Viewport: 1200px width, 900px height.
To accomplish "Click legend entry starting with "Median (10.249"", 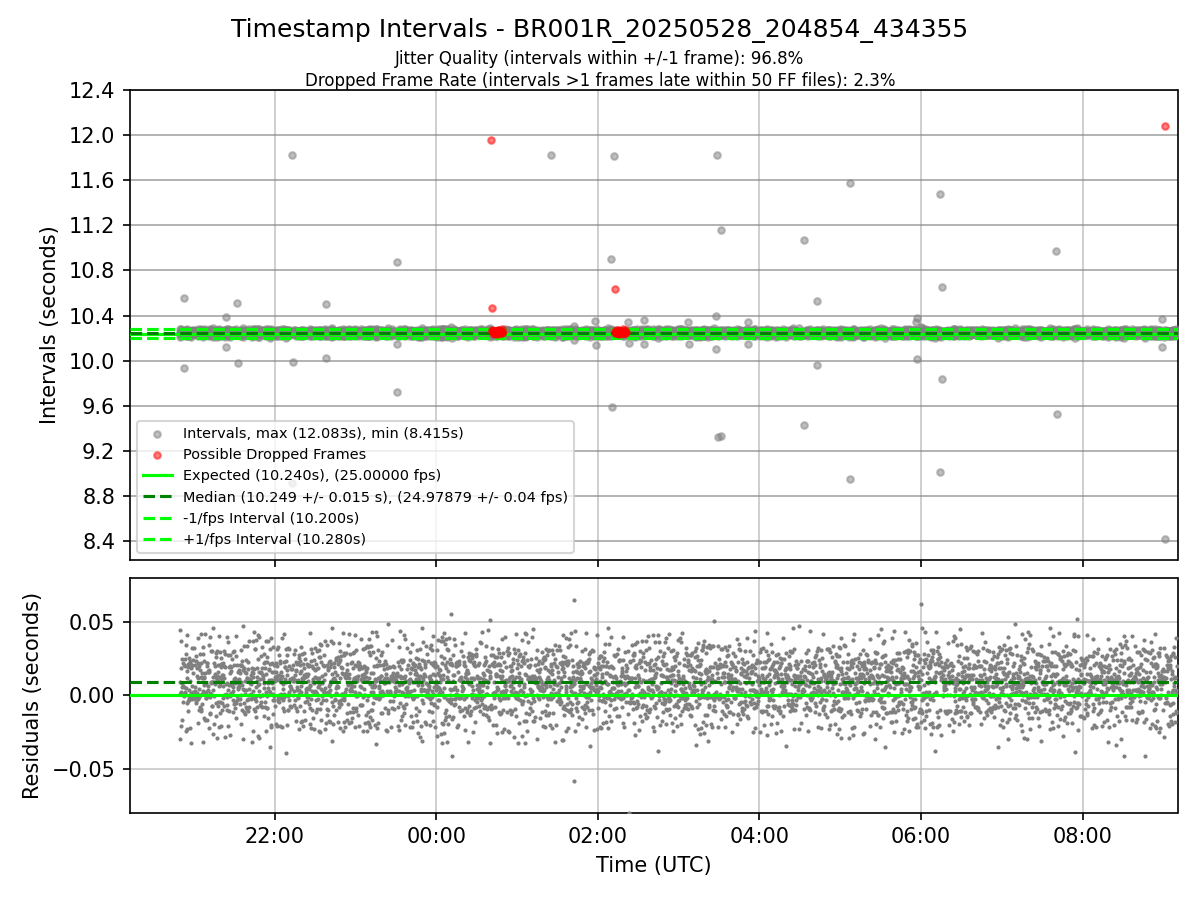I will [375, 496].
